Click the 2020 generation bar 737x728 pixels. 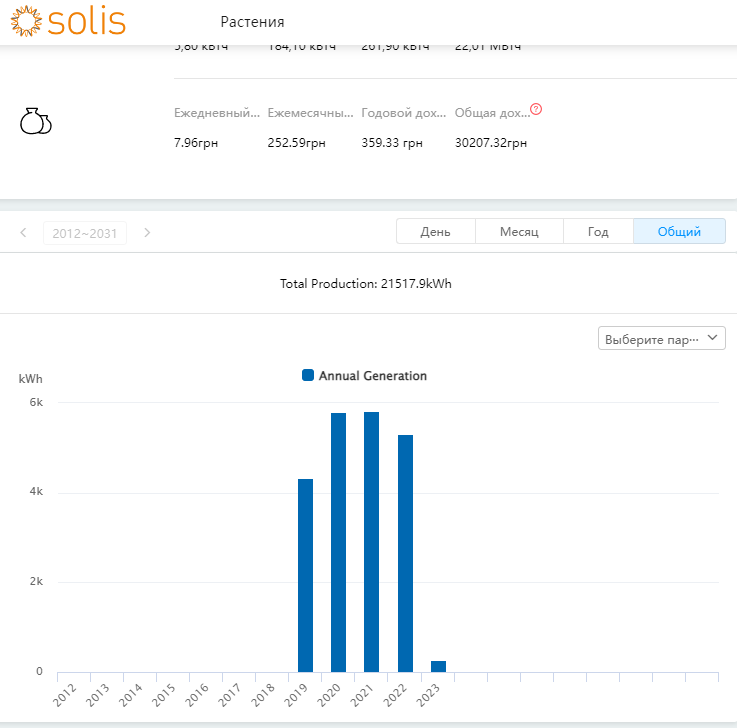(x=338, y=542)
